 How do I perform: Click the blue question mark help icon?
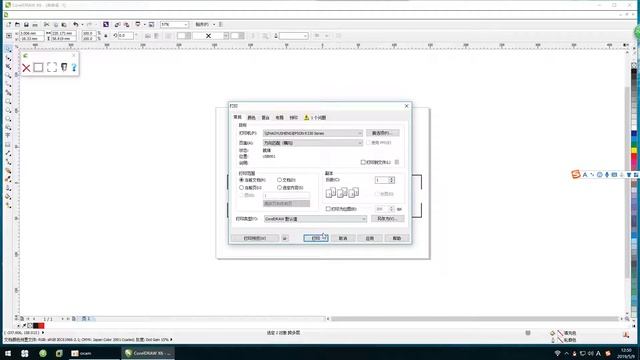[74, 68]
